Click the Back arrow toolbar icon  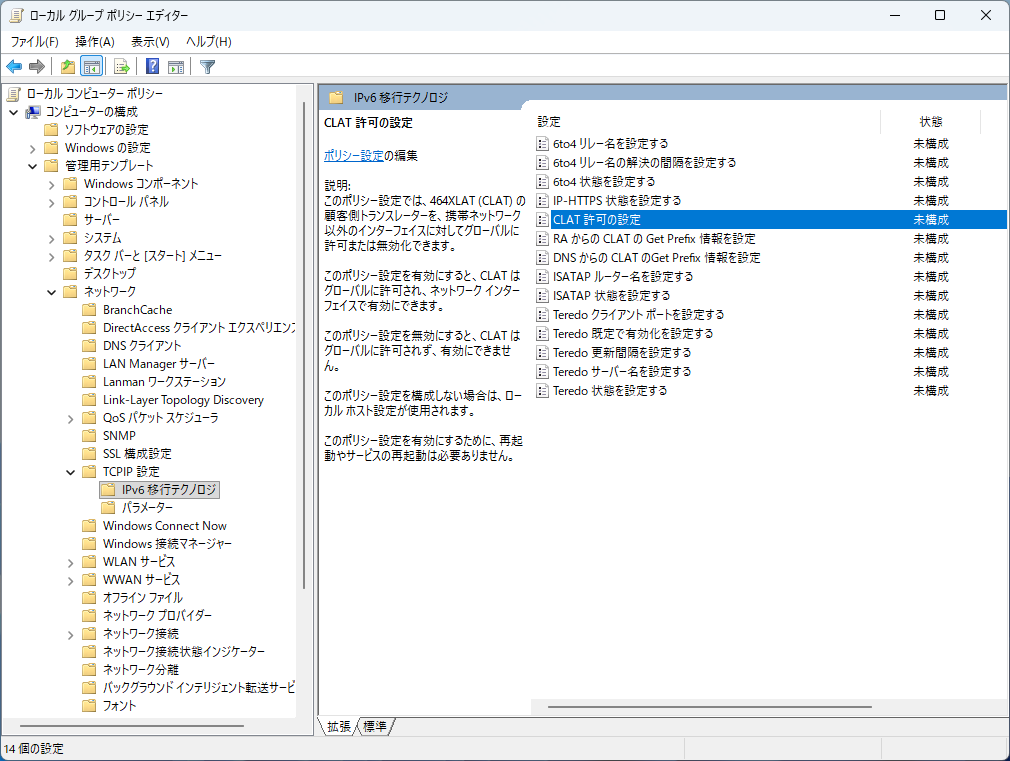(x=14, y=66)
